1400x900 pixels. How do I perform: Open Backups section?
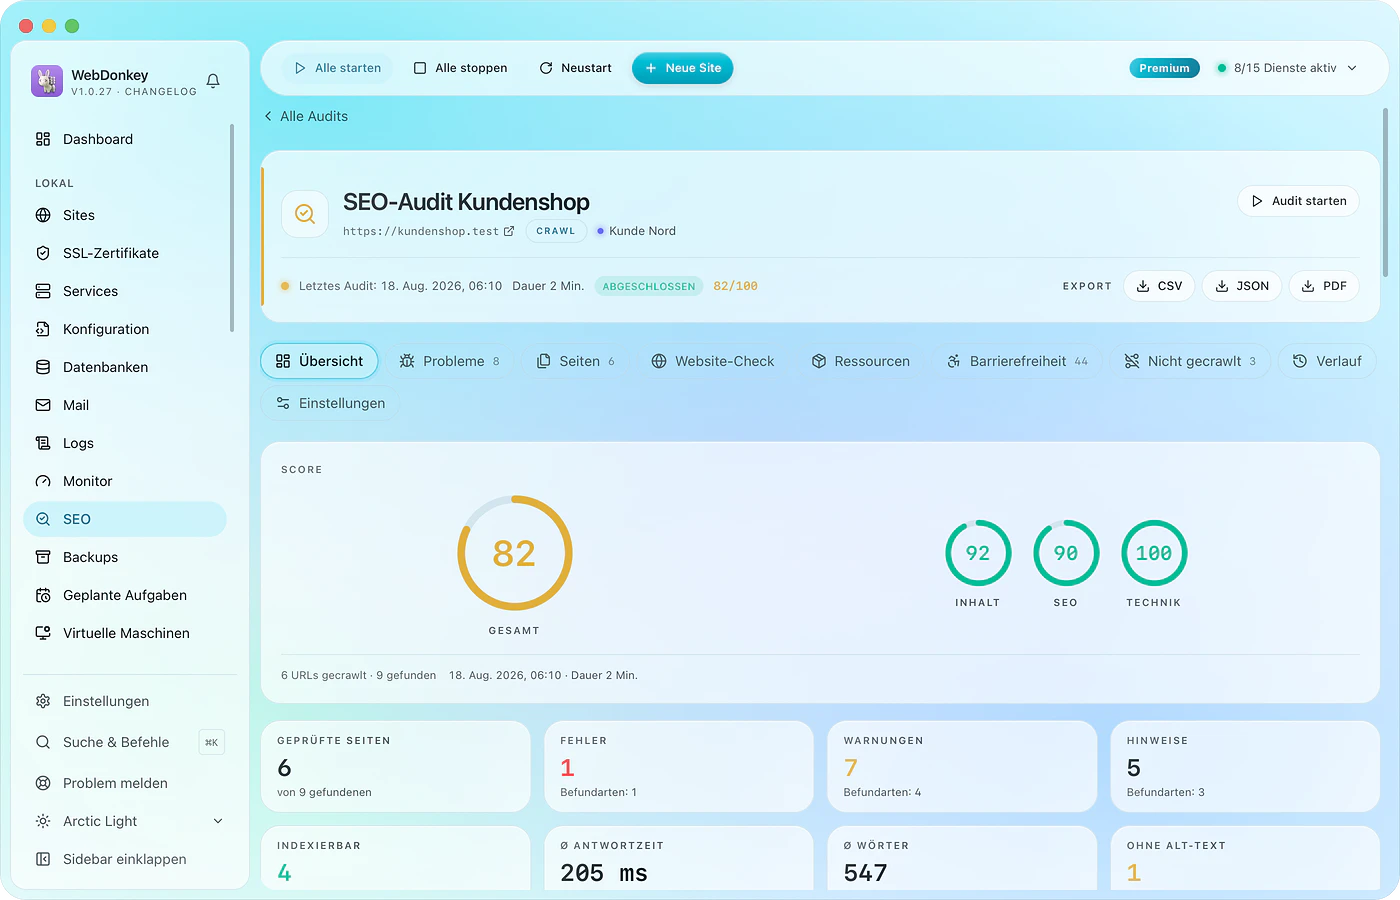tap(125, 557)
